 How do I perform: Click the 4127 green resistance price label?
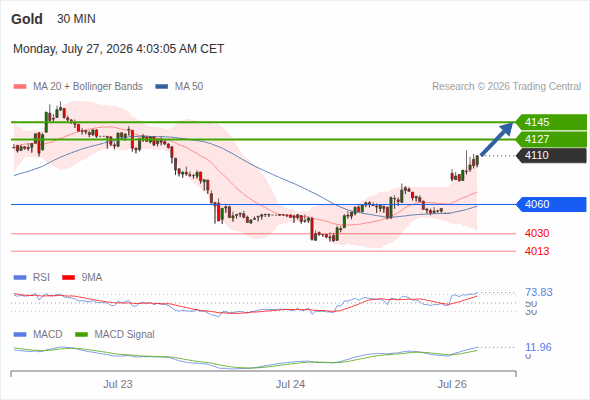pyautogui.click(x=551, y=139)
